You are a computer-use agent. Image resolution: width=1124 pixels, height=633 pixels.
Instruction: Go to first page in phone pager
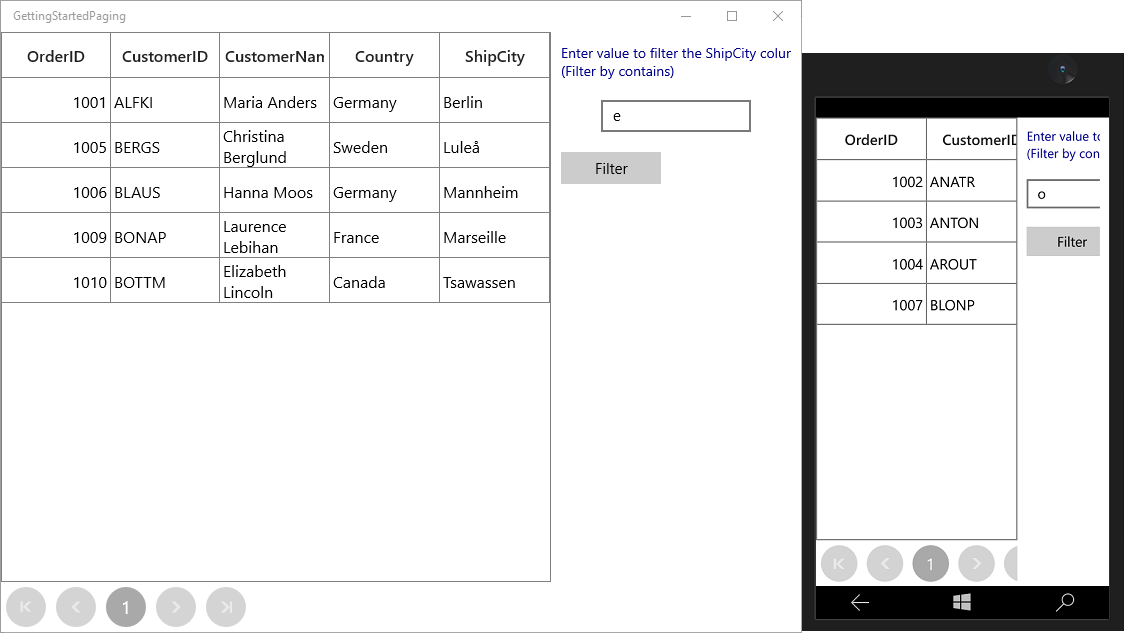point(839,563)
